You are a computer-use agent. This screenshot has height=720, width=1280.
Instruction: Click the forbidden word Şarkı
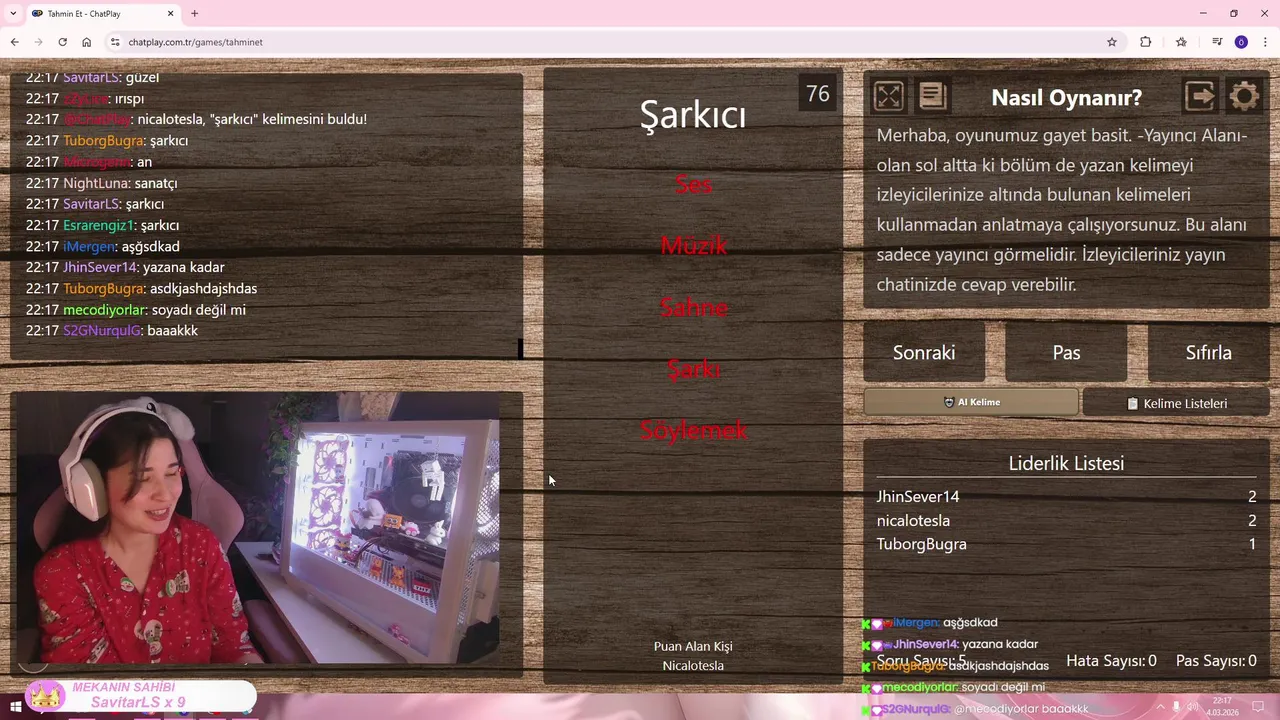(693, 369)
